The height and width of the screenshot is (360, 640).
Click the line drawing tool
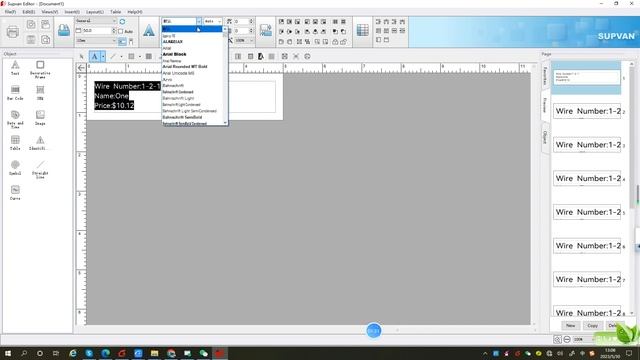tap(113, 56)
